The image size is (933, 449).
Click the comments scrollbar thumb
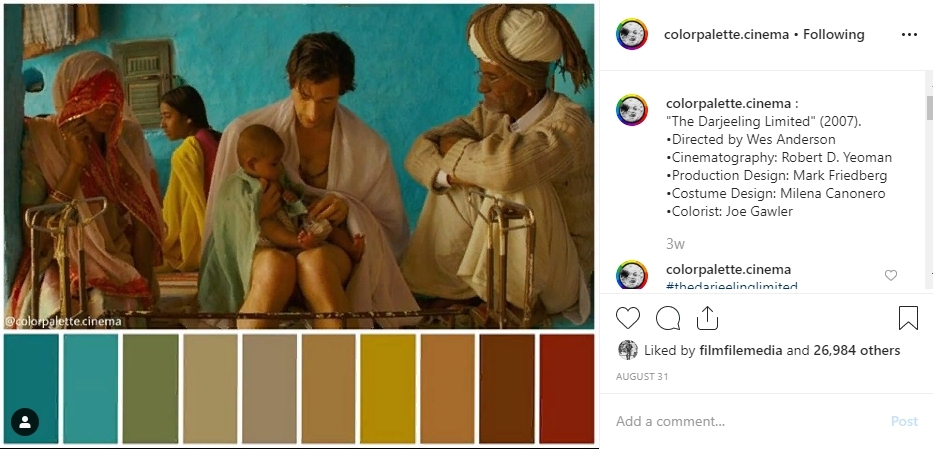(929, 108)
